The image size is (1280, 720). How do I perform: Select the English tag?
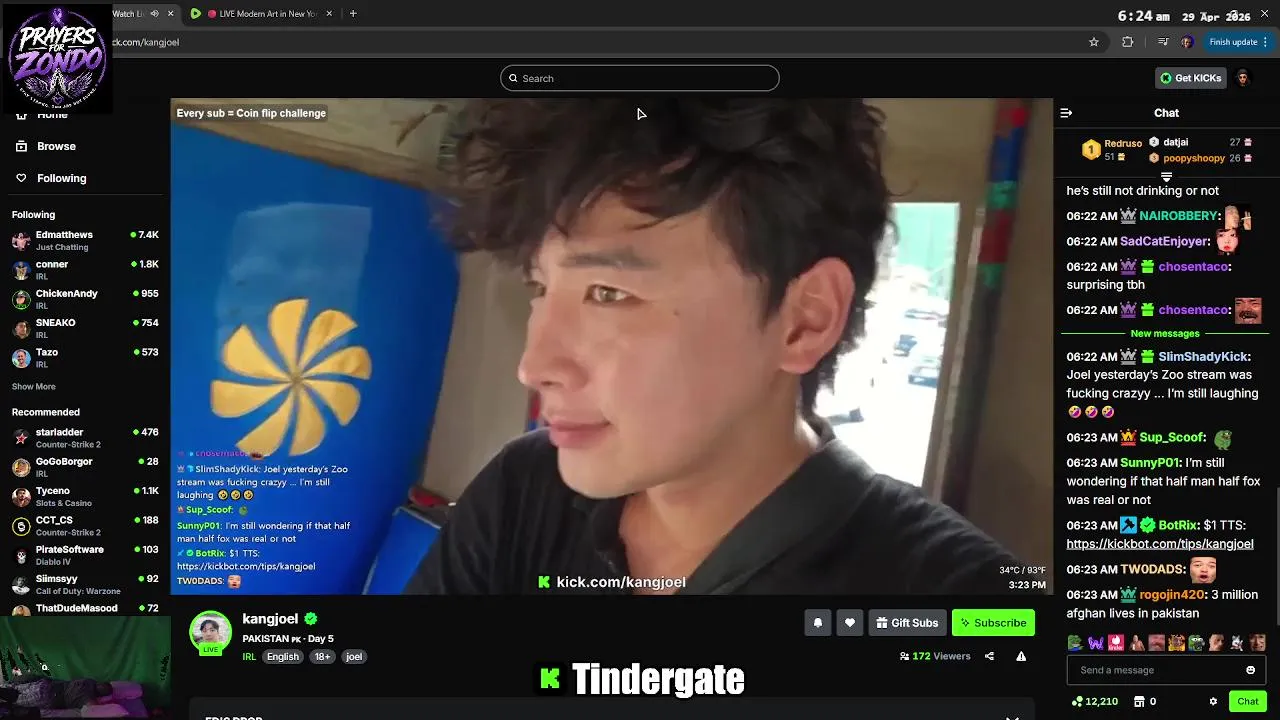coord(283,657)
